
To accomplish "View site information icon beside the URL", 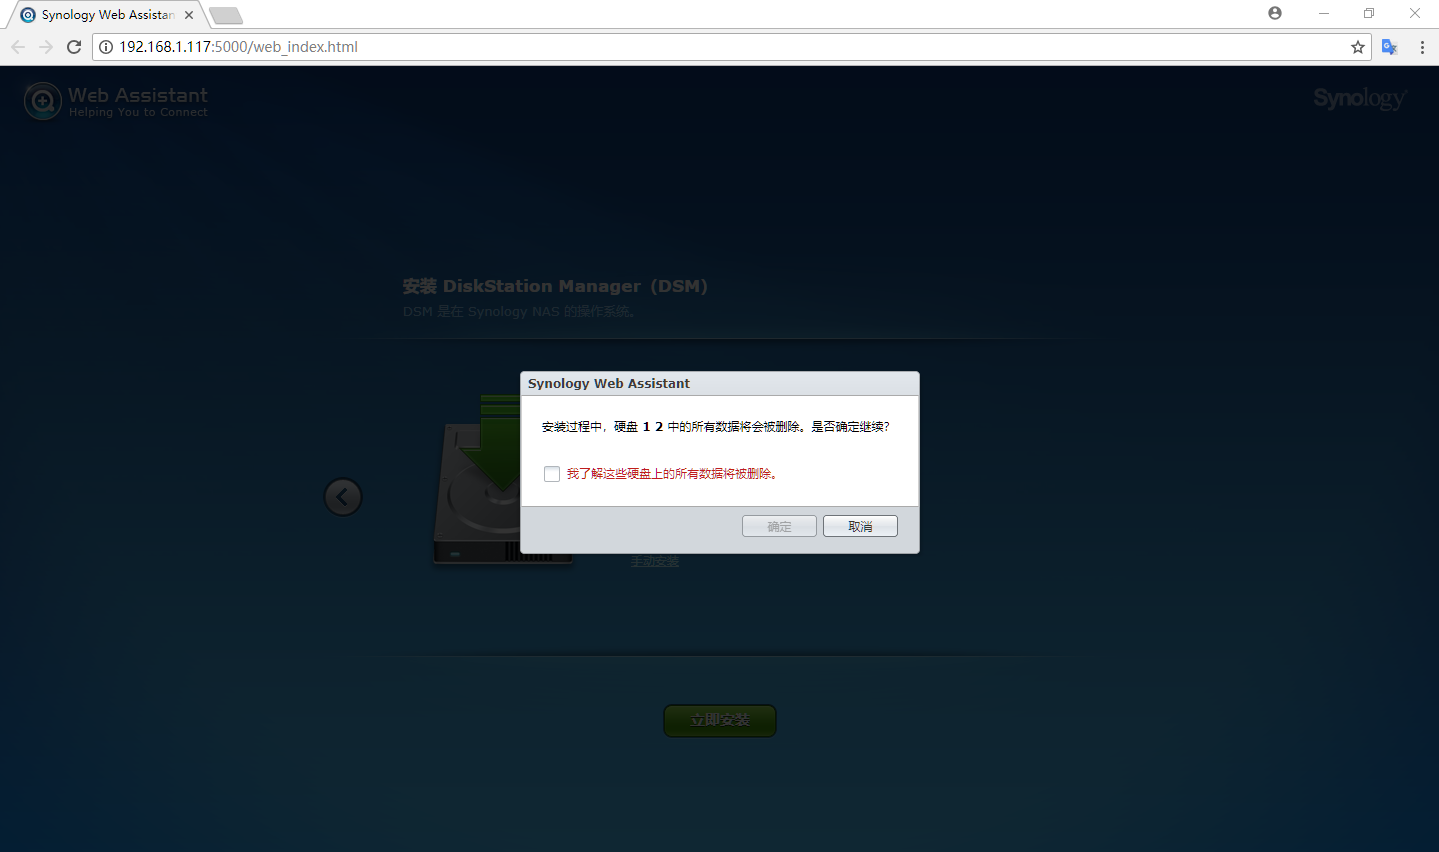I will 106,47.
